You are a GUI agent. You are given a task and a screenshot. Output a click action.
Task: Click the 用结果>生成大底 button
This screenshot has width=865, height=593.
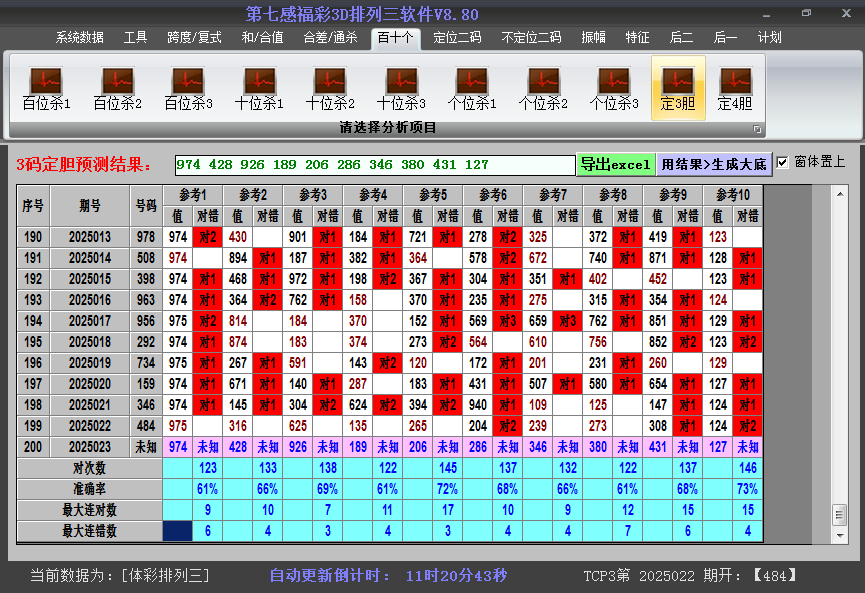coord(714,164)
